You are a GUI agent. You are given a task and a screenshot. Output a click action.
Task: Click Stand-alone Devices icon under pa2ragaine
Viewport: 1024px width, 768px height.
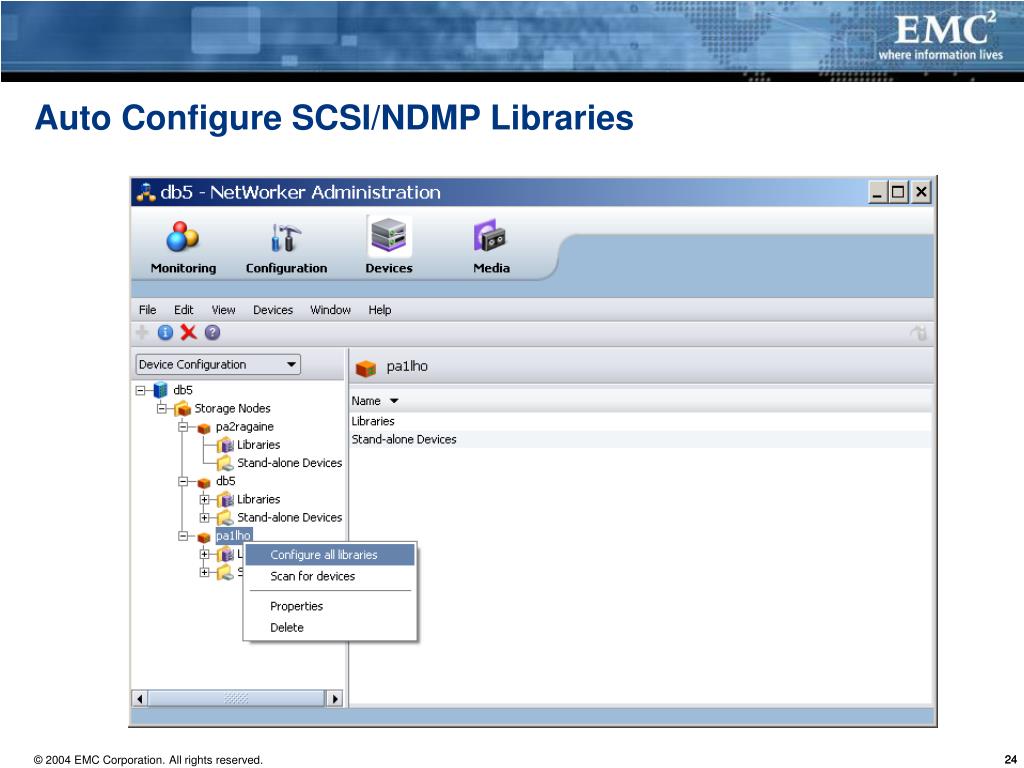tap(225, 464)
